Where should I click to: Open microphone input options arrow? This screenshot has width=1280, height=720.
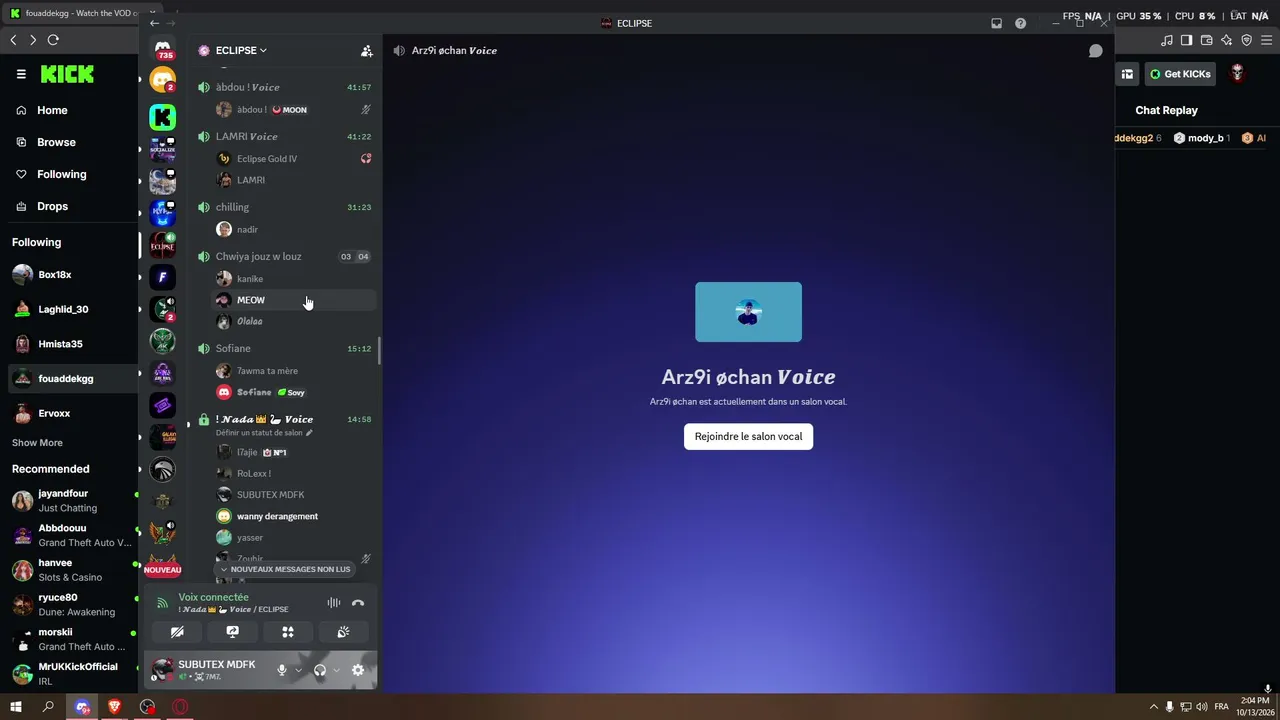tap(298, 670)
